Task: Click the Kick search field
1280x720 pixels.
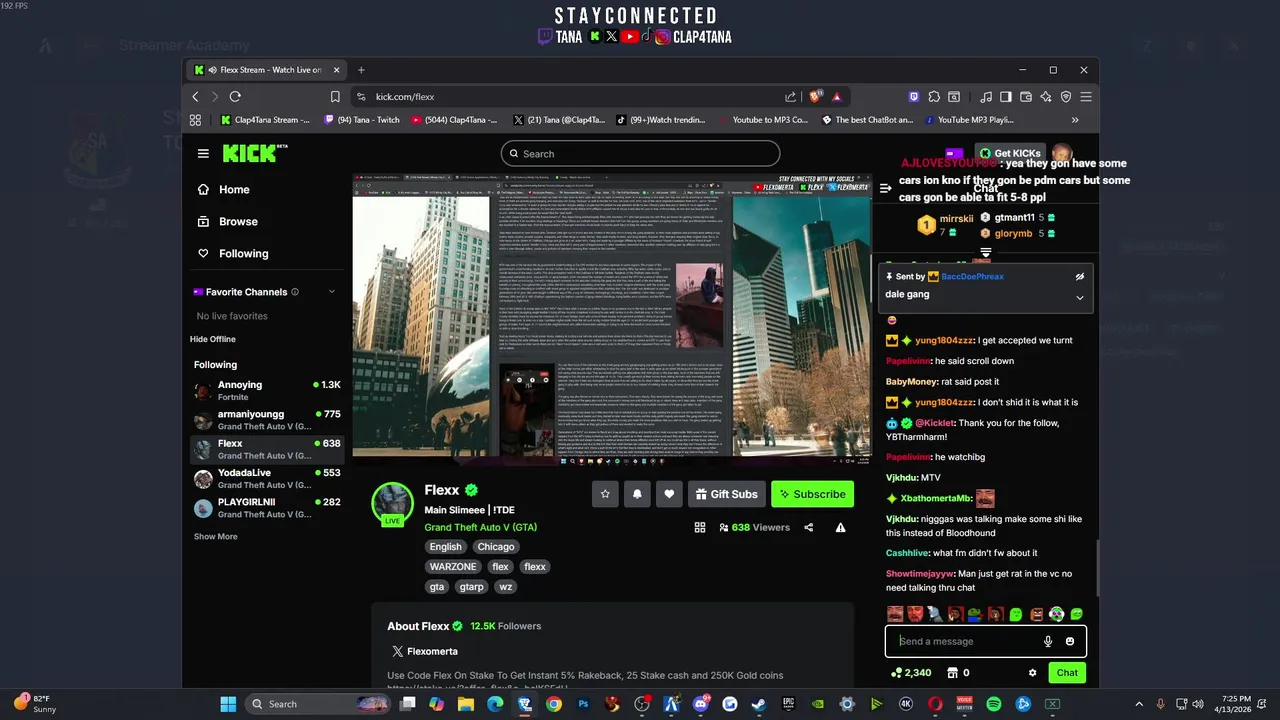Action: pyautogui.click(x=640, y=154)
